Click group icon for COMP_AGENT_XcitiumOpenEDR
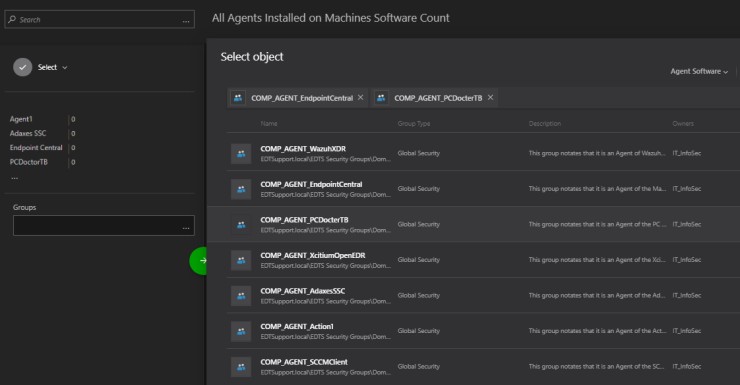Screen dimensions: 740x385 241,260
